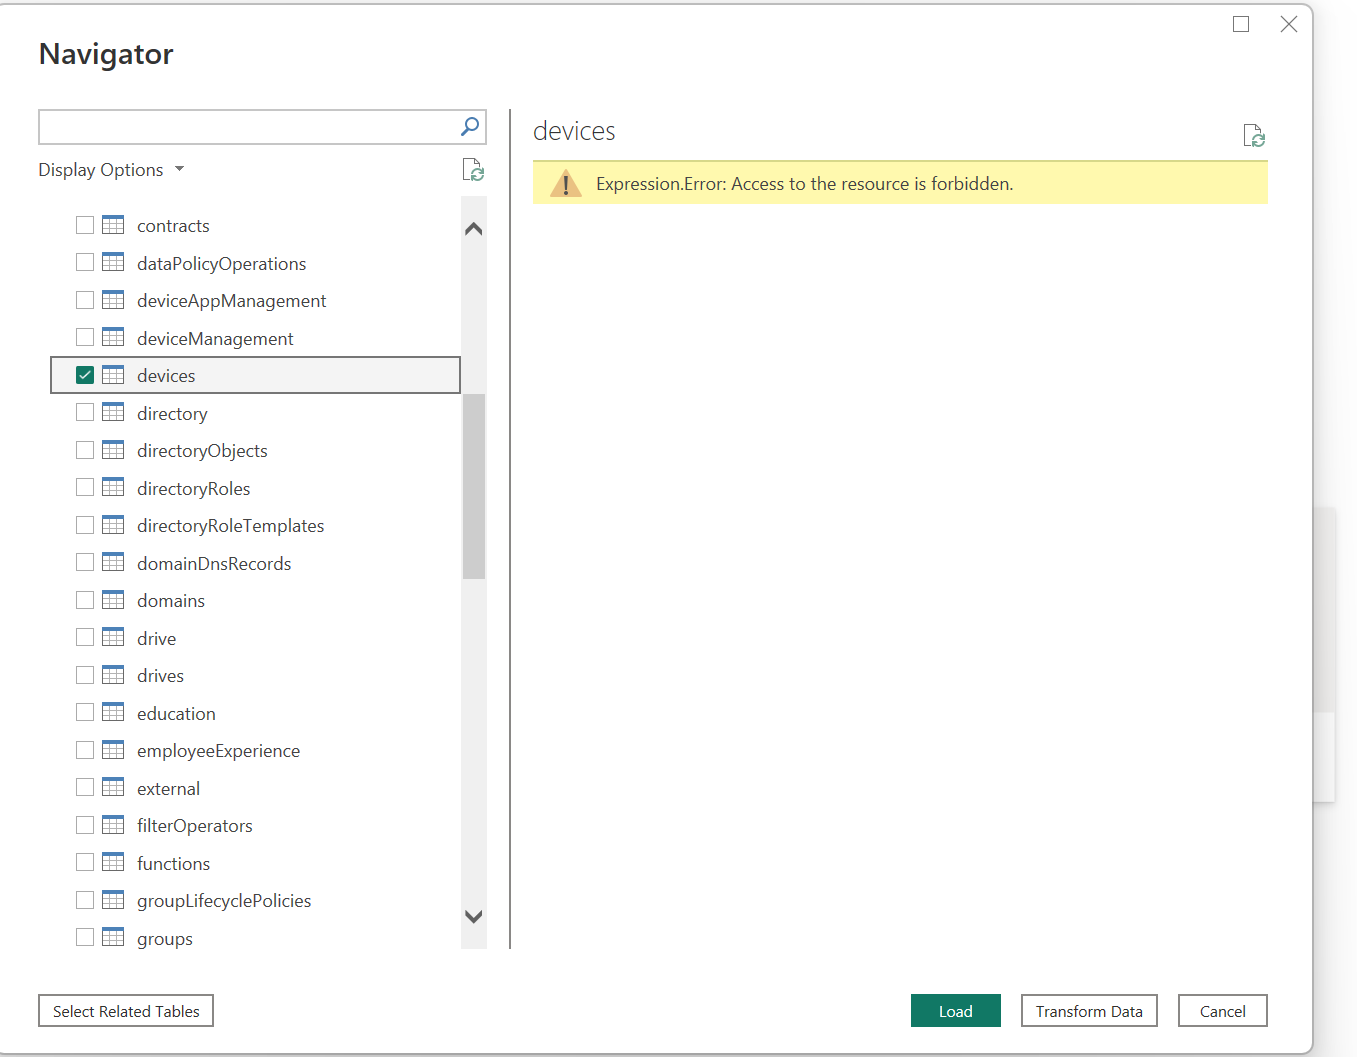Open Transform Data editor

pyautogui.click(x=1089, y=1011)
